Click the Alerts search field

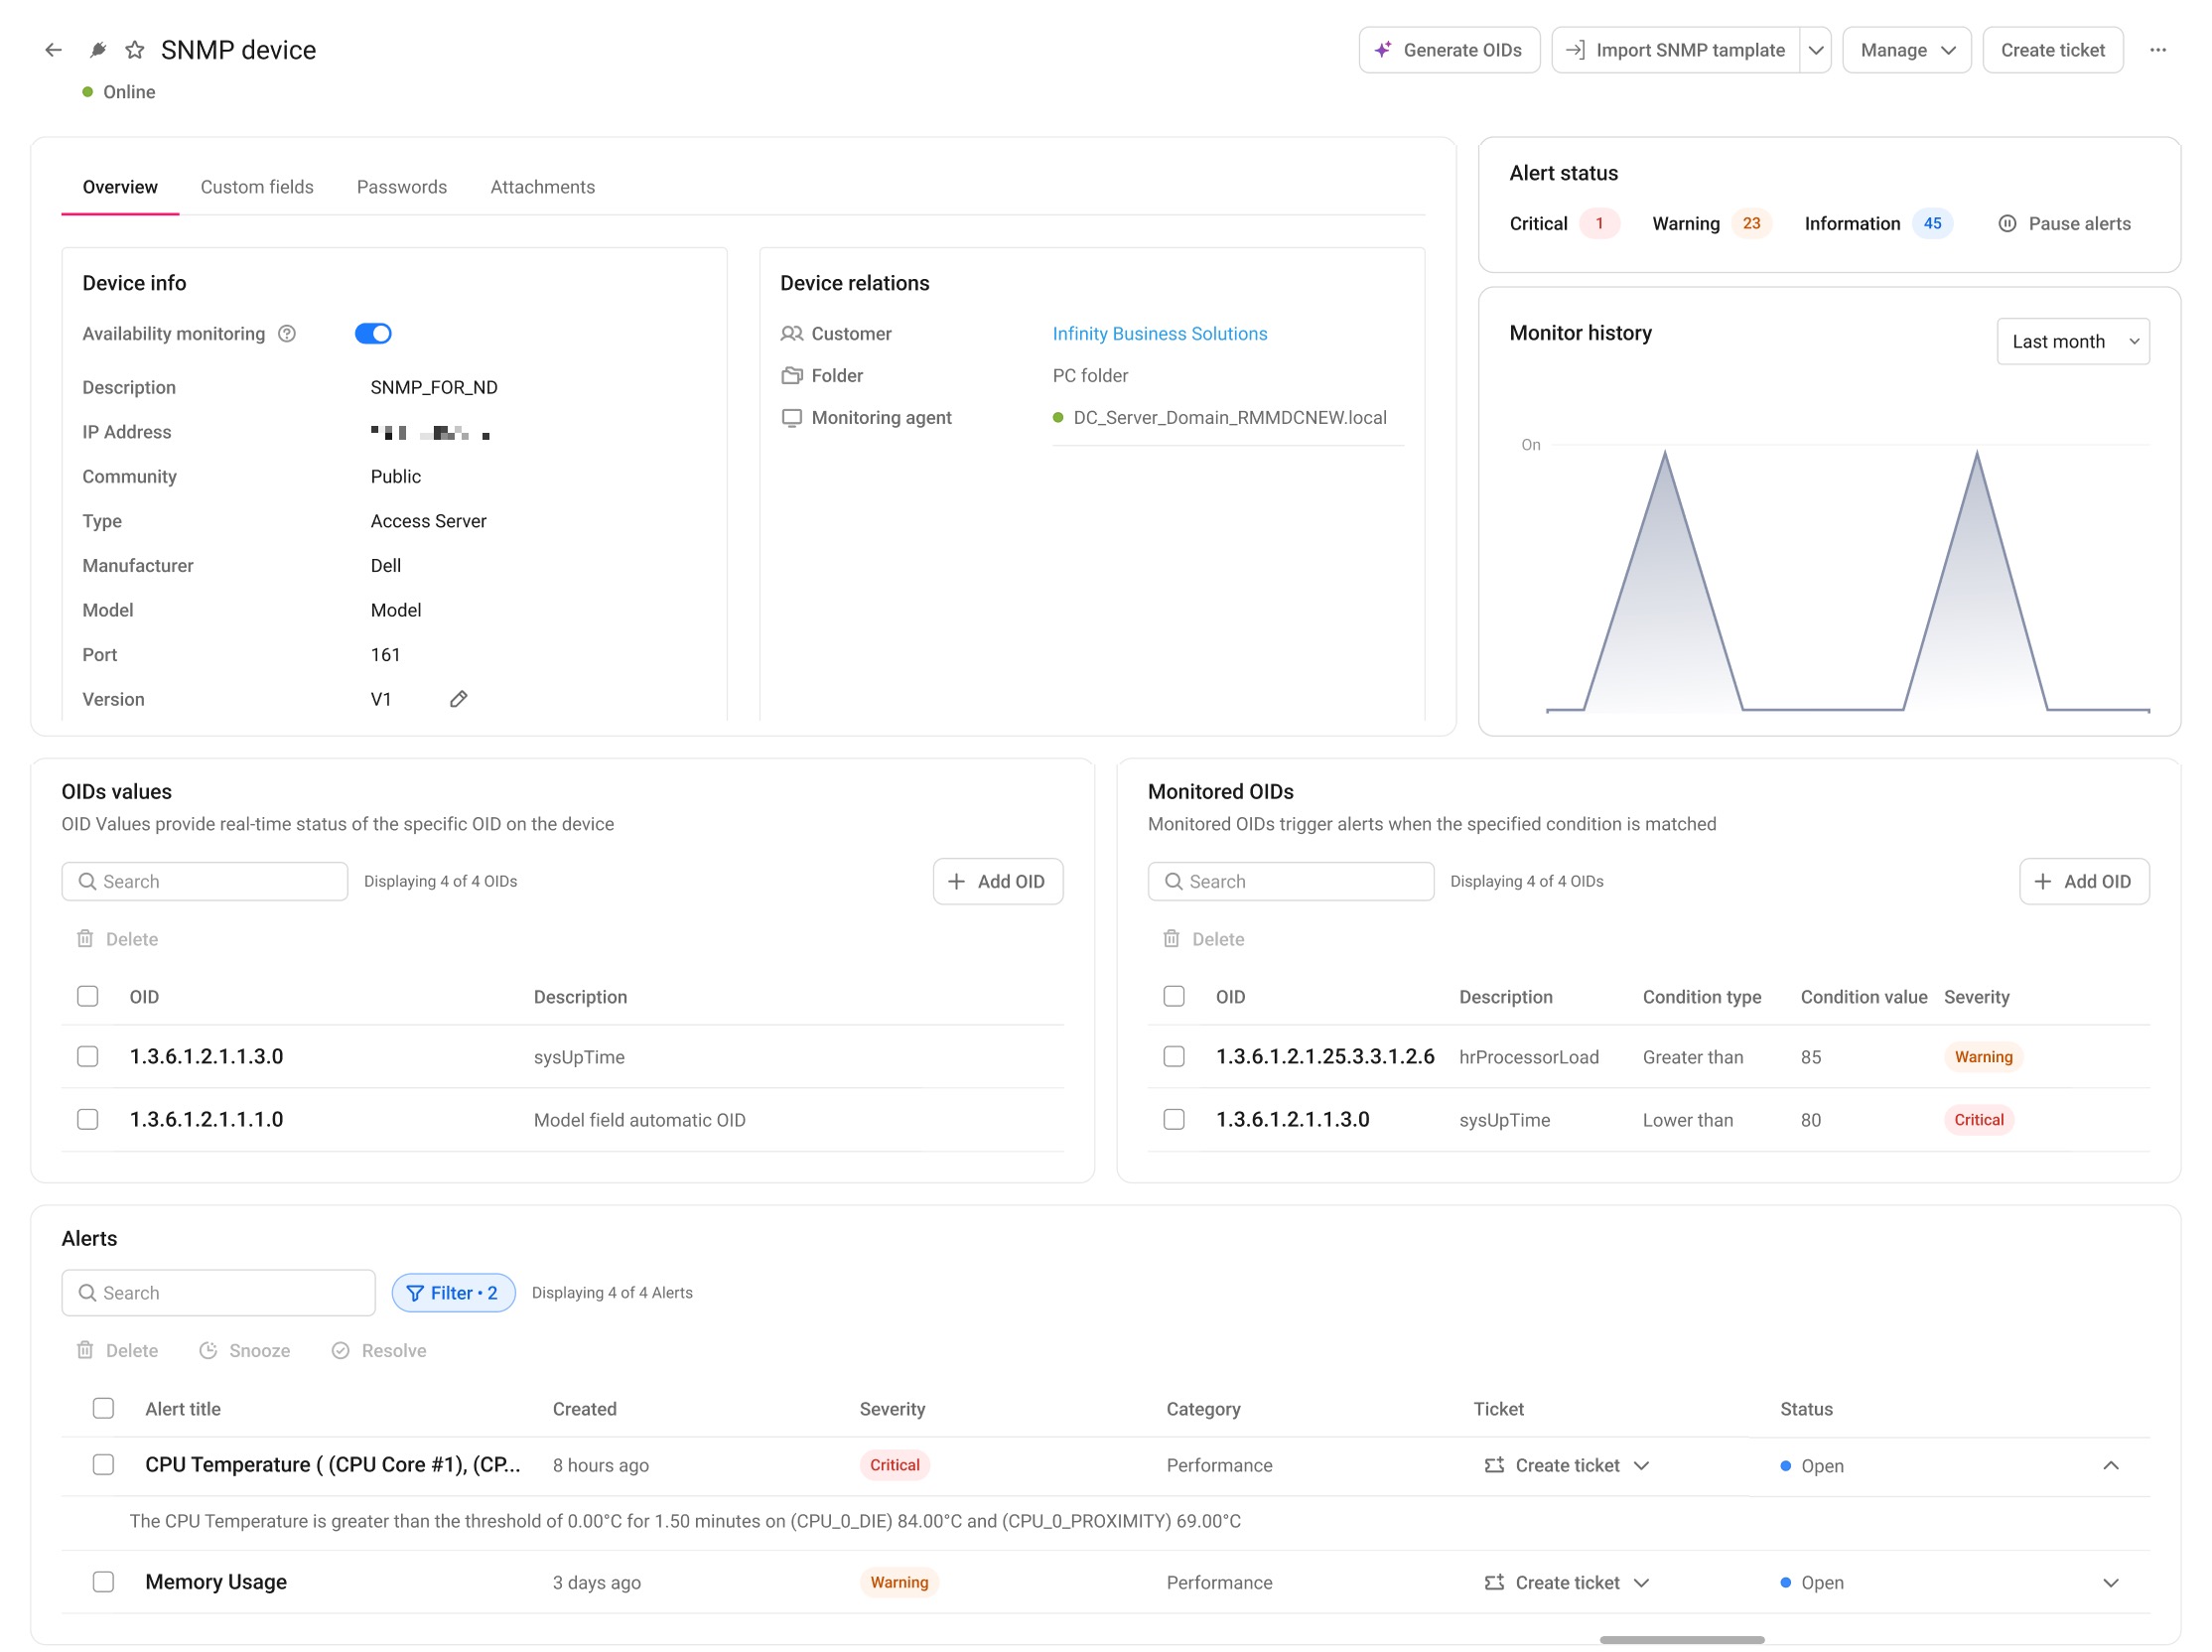(218, 1293)
